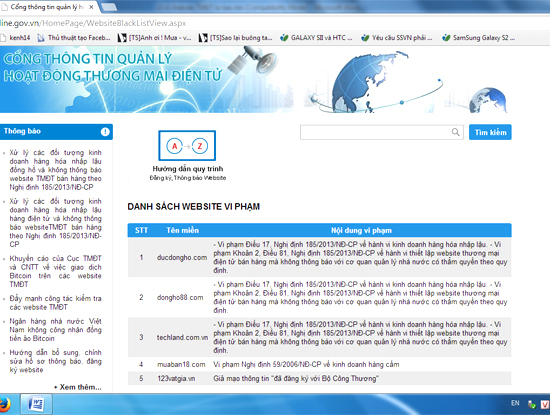Viewport: 550px width, 415px height.
Task: Open the A-Z process guide icon
Action: click(187, 146)
